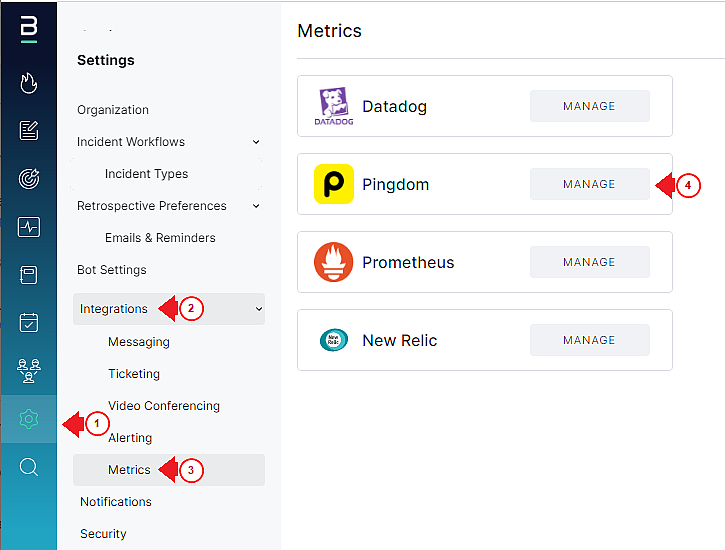Click Manage button for New Relic

pos(590,340)
